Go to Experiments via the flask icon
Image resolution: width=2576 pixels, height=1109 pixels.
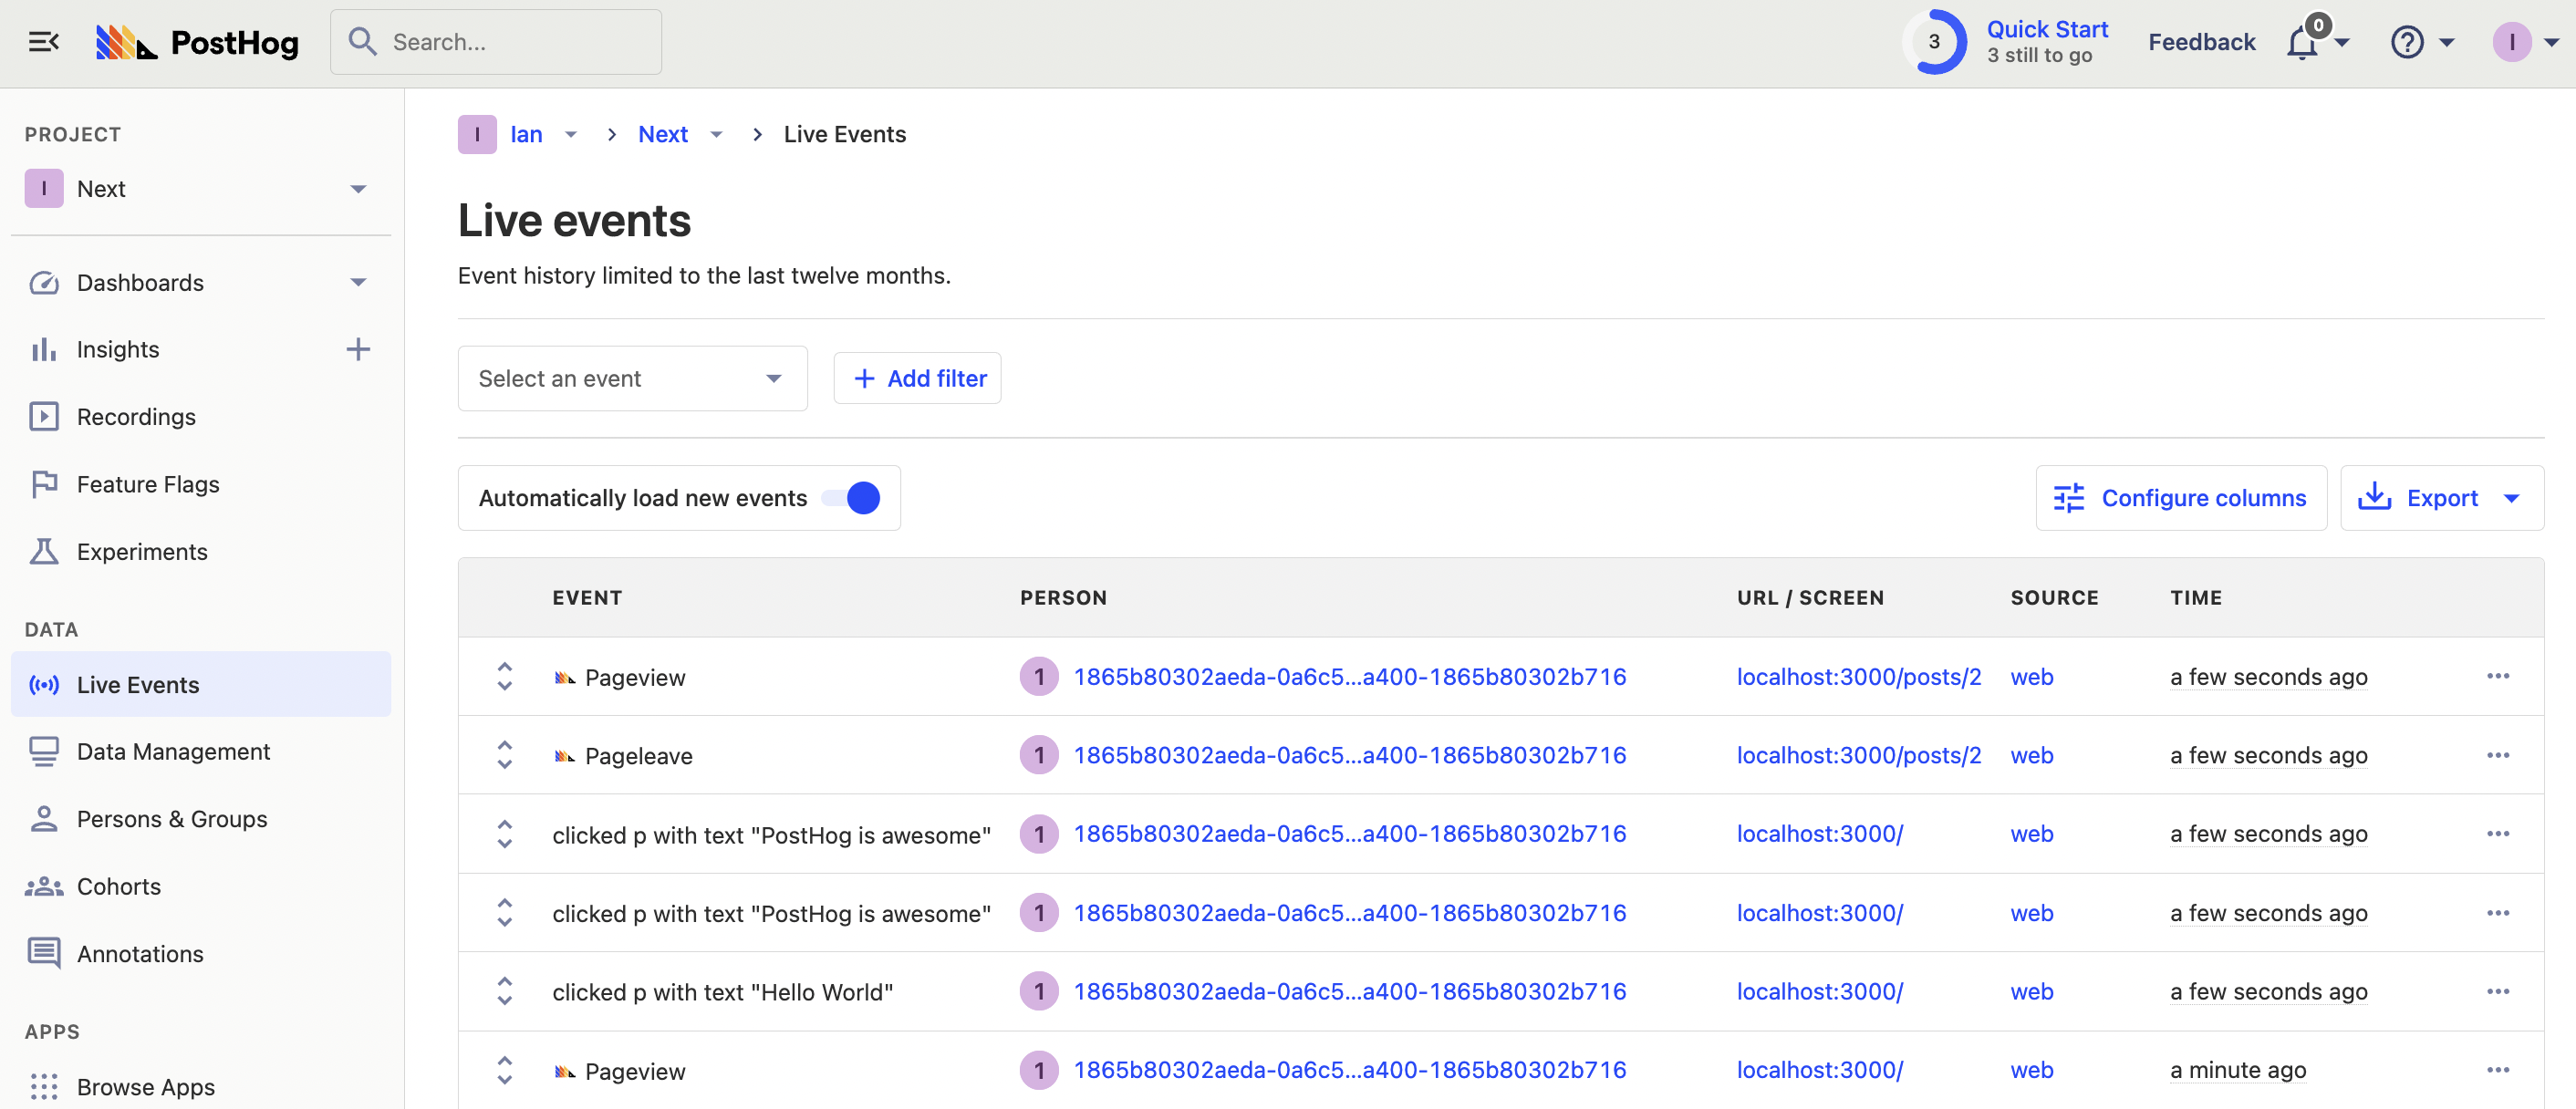click(44, 551)
